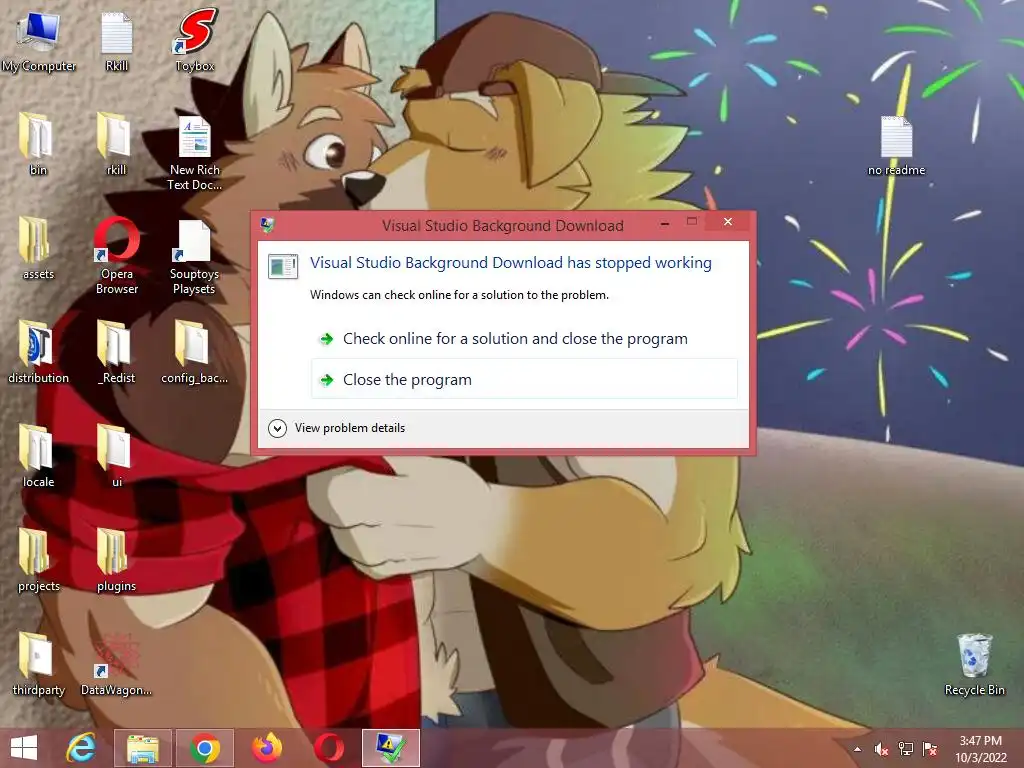Select the plugins folder icon
Viewport: 1024px width, 768px height.
click(116, 560)
